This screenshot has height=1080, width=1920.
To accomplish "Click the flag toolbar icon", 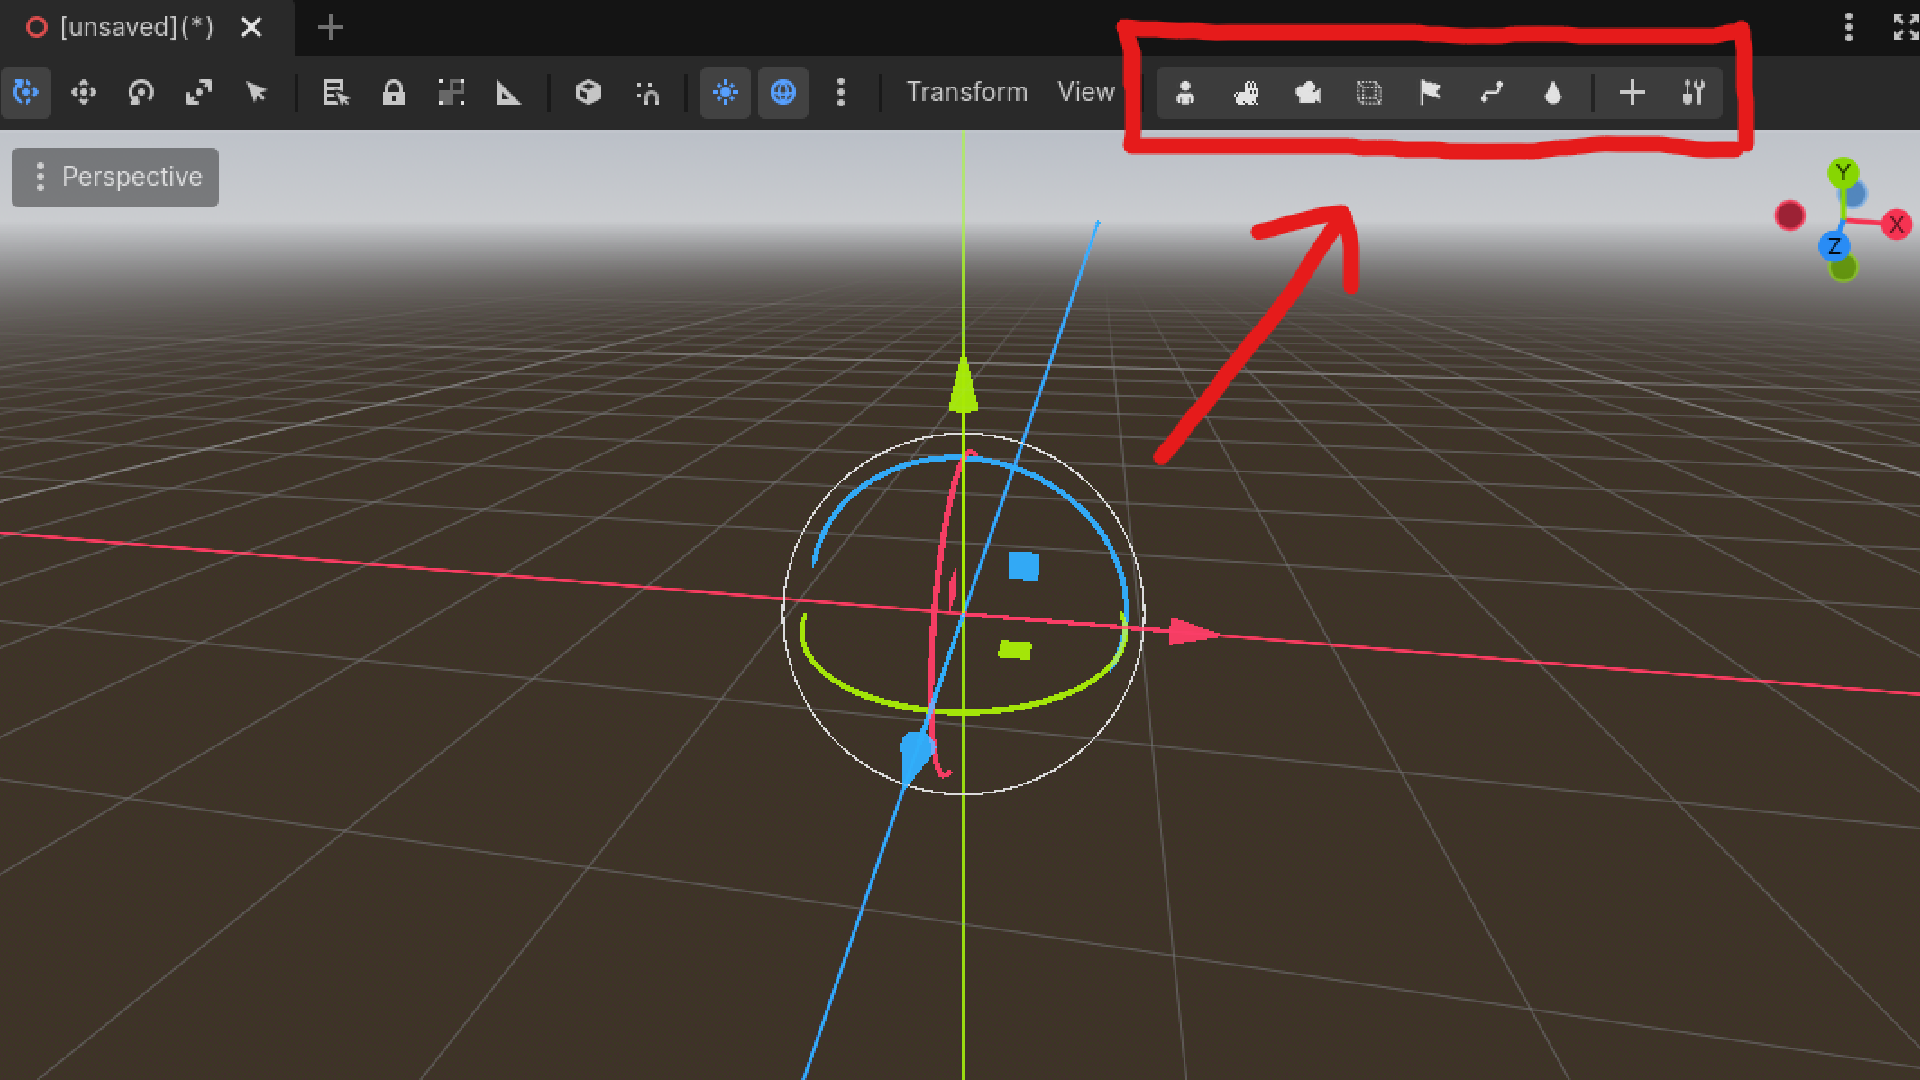I will click(x=1430, y=93).
